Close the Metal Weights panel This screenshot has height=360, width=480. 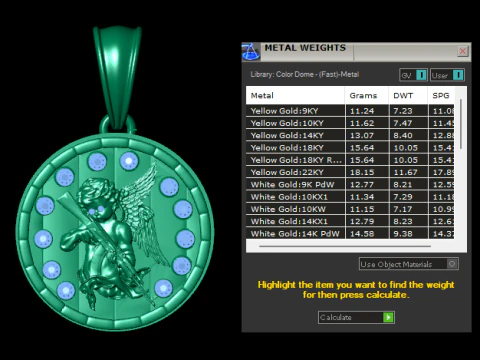(463, 51)
